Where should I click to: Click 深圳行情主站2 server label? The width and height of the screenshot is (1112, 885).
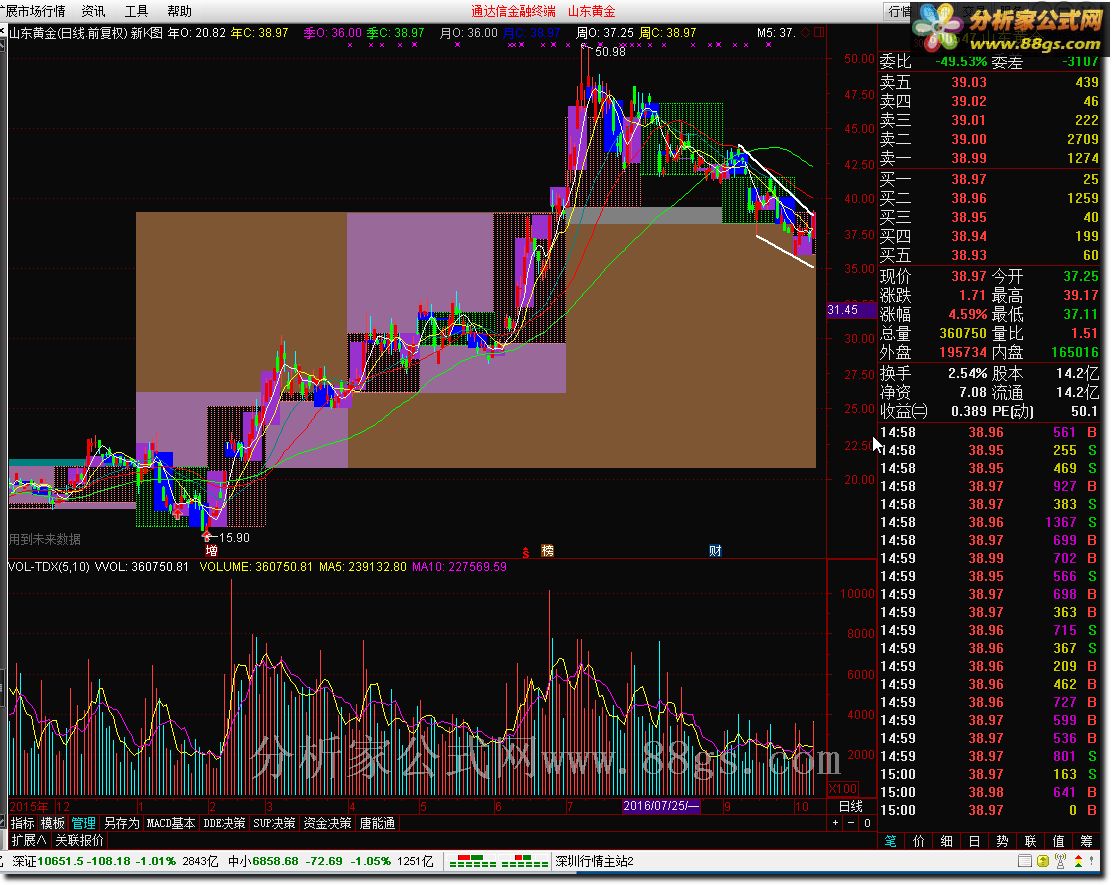(594, 862)
